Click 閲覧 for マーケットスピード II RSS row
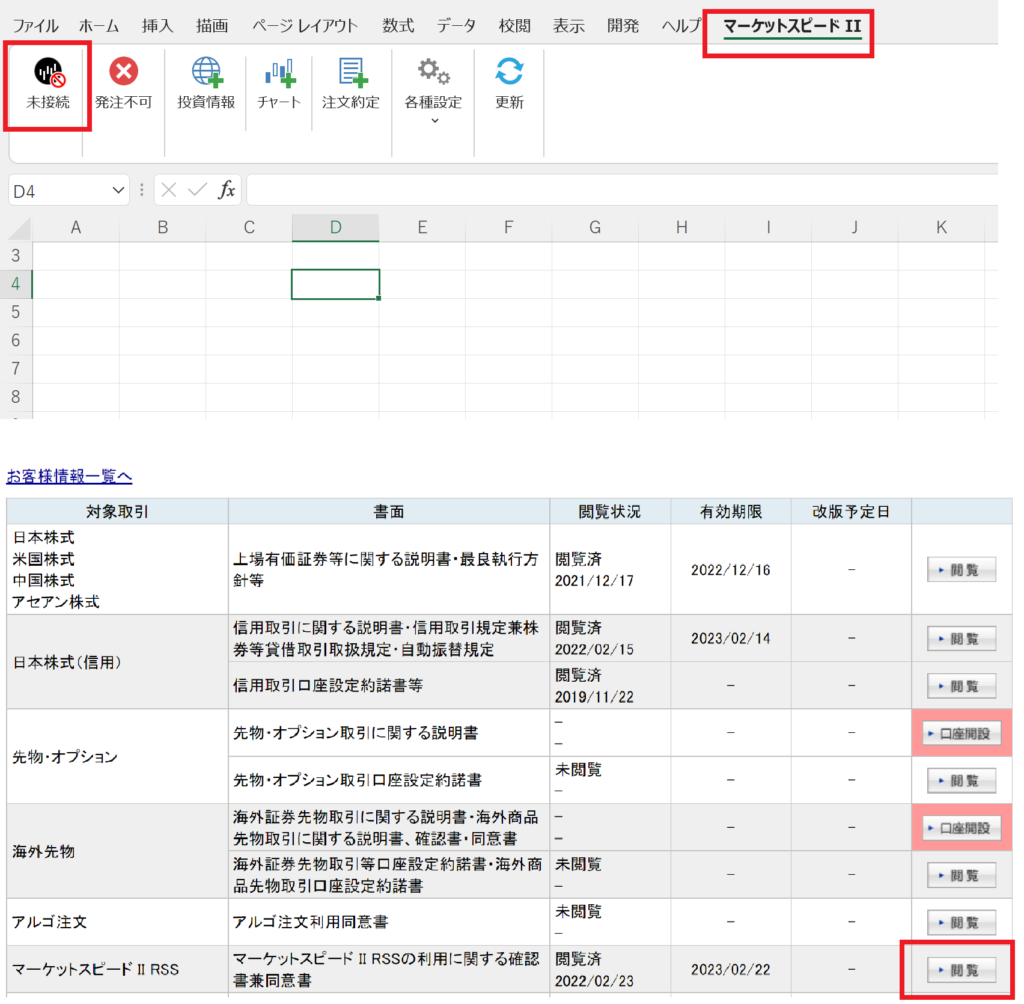Image resolution: width=1024 pixels, height=1004 pixels. pos(962,970)
